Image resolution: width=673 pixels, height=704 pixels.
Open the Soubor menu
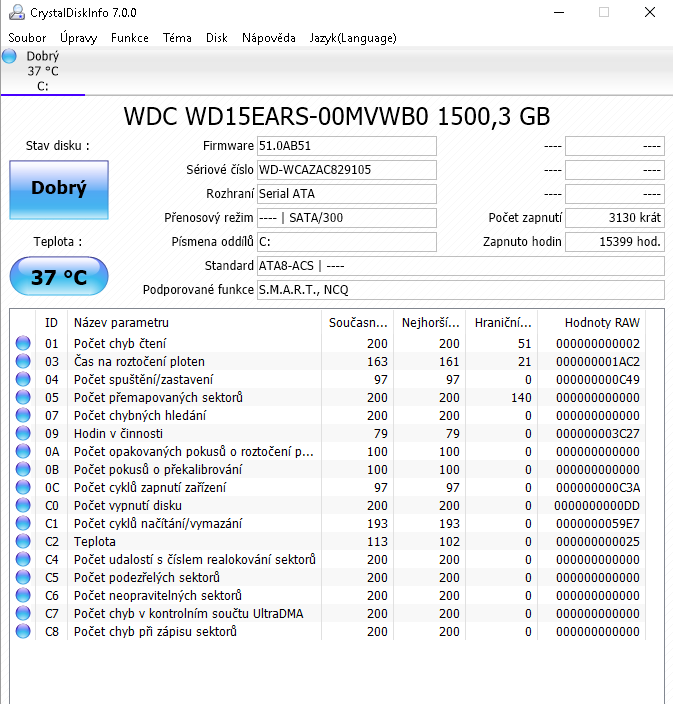pyautogui.click(x=27, y=38)
